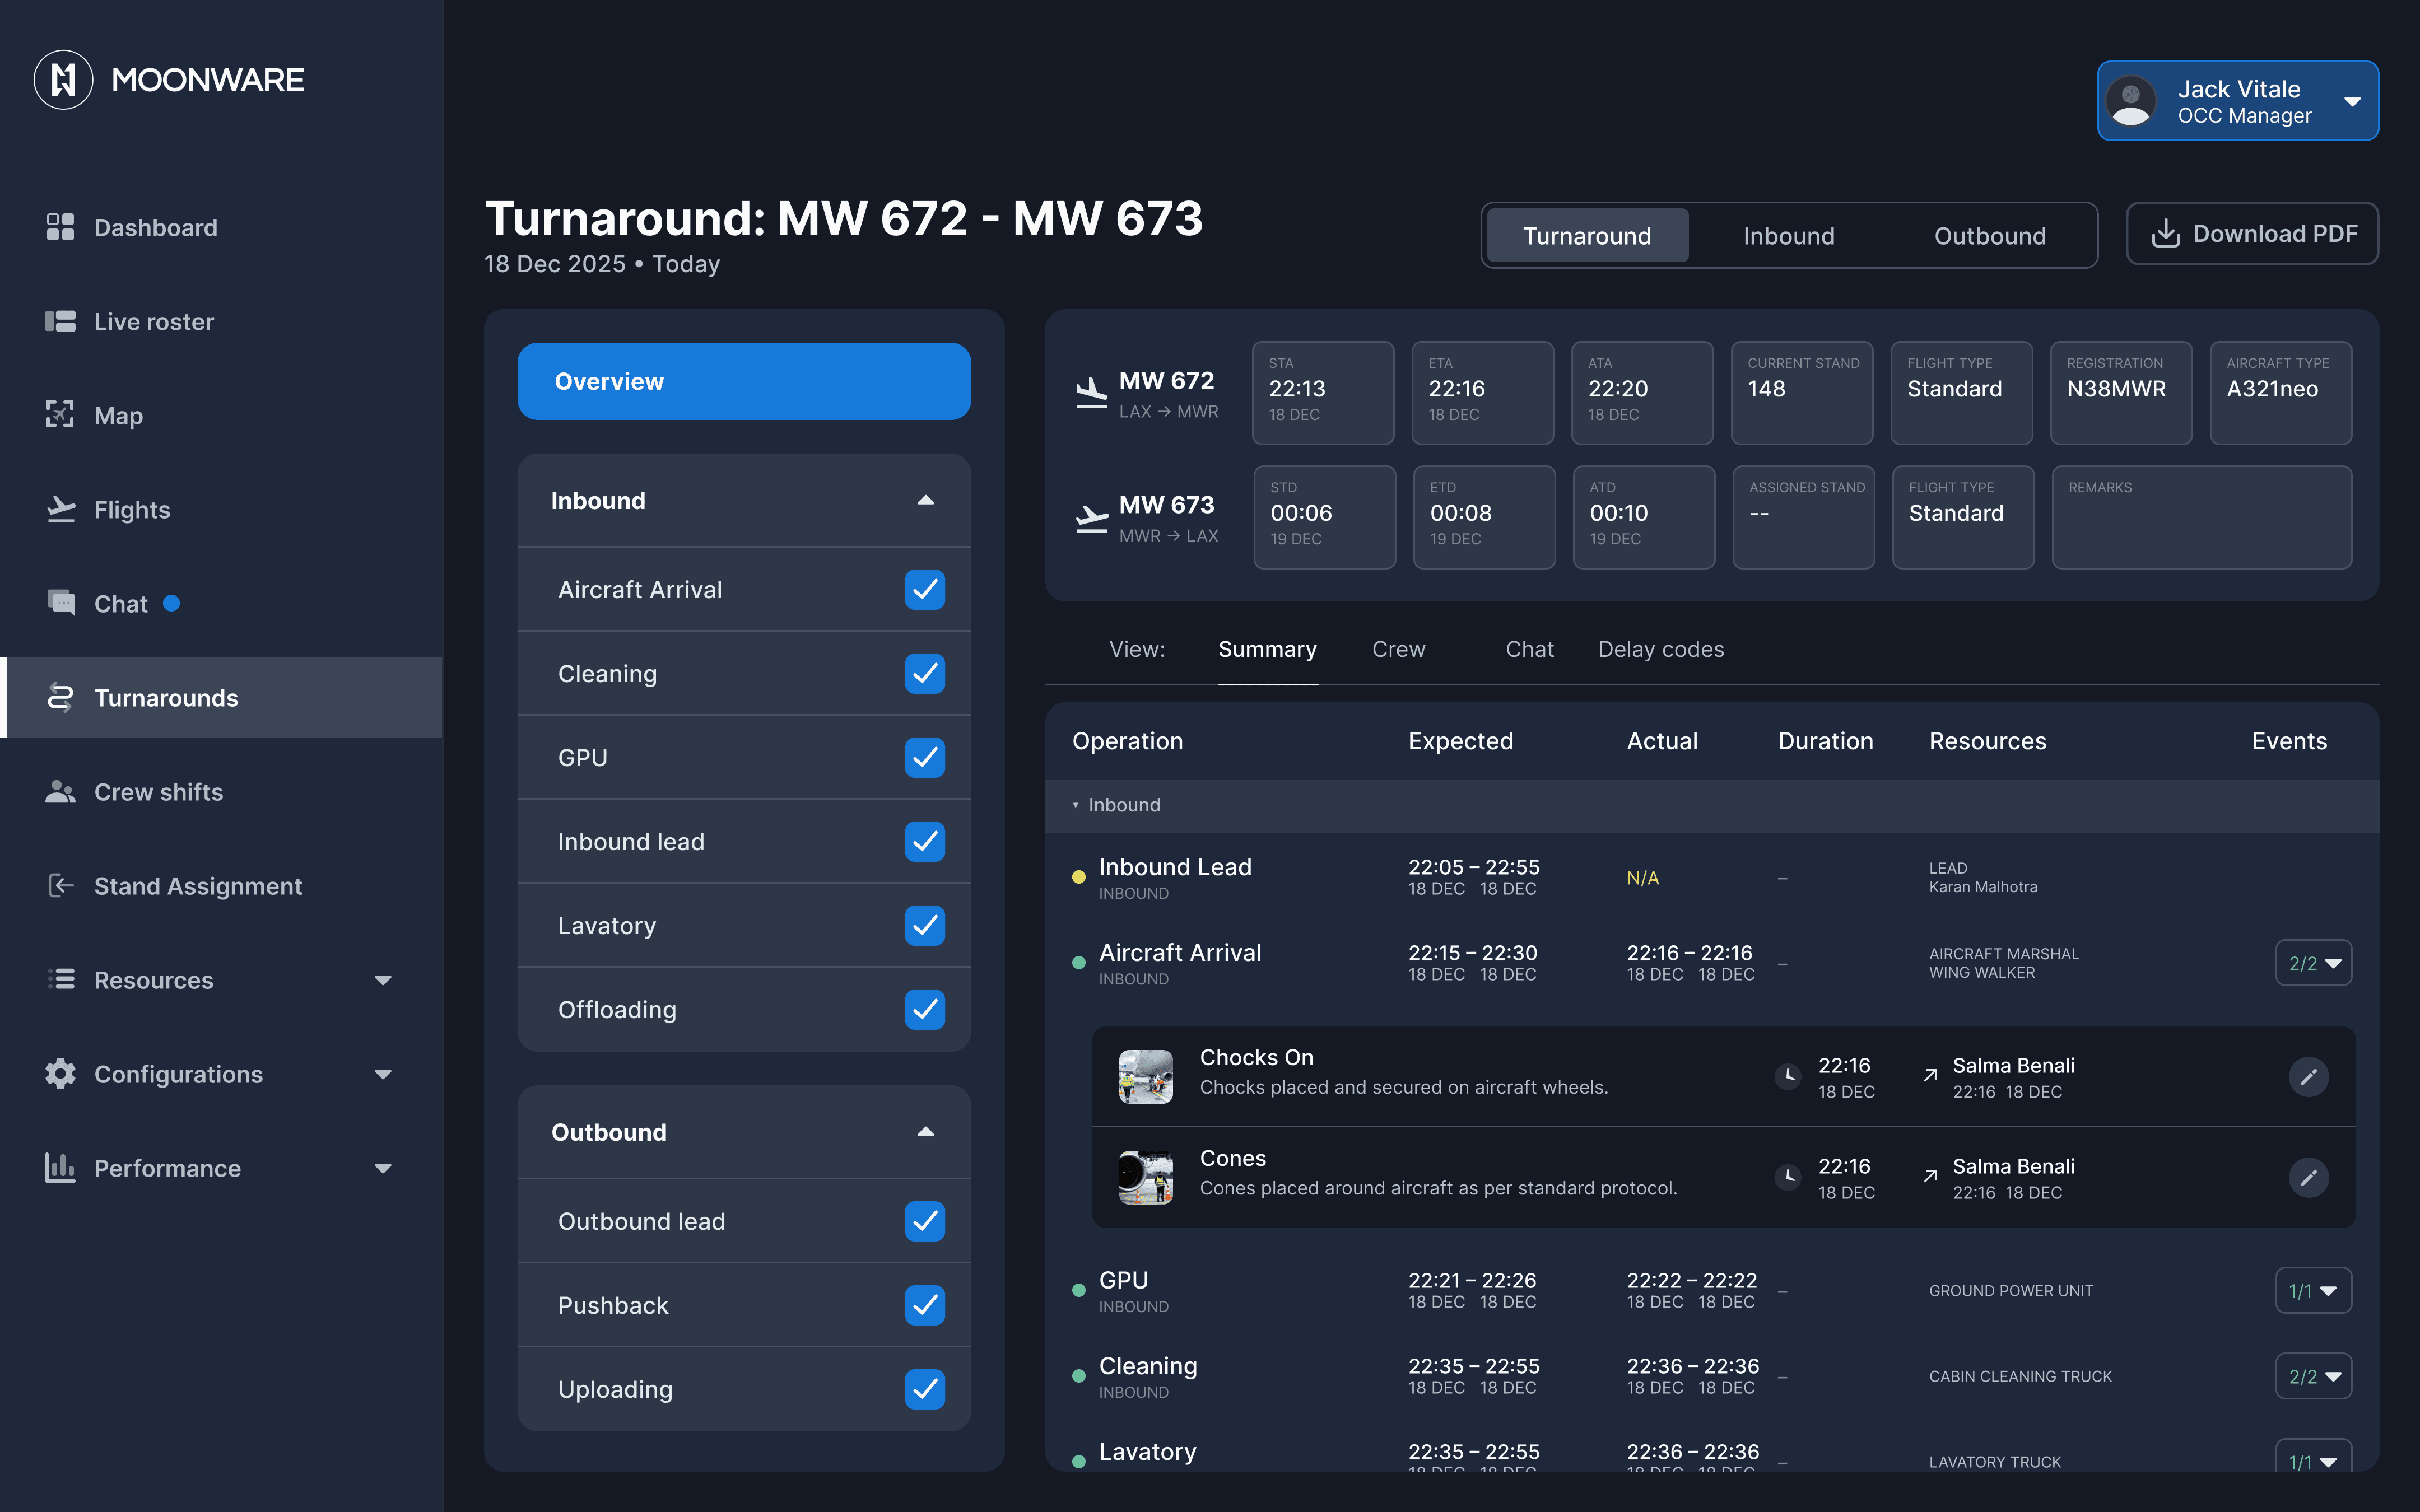Click the Download PDF button

tap(2252, 234)
